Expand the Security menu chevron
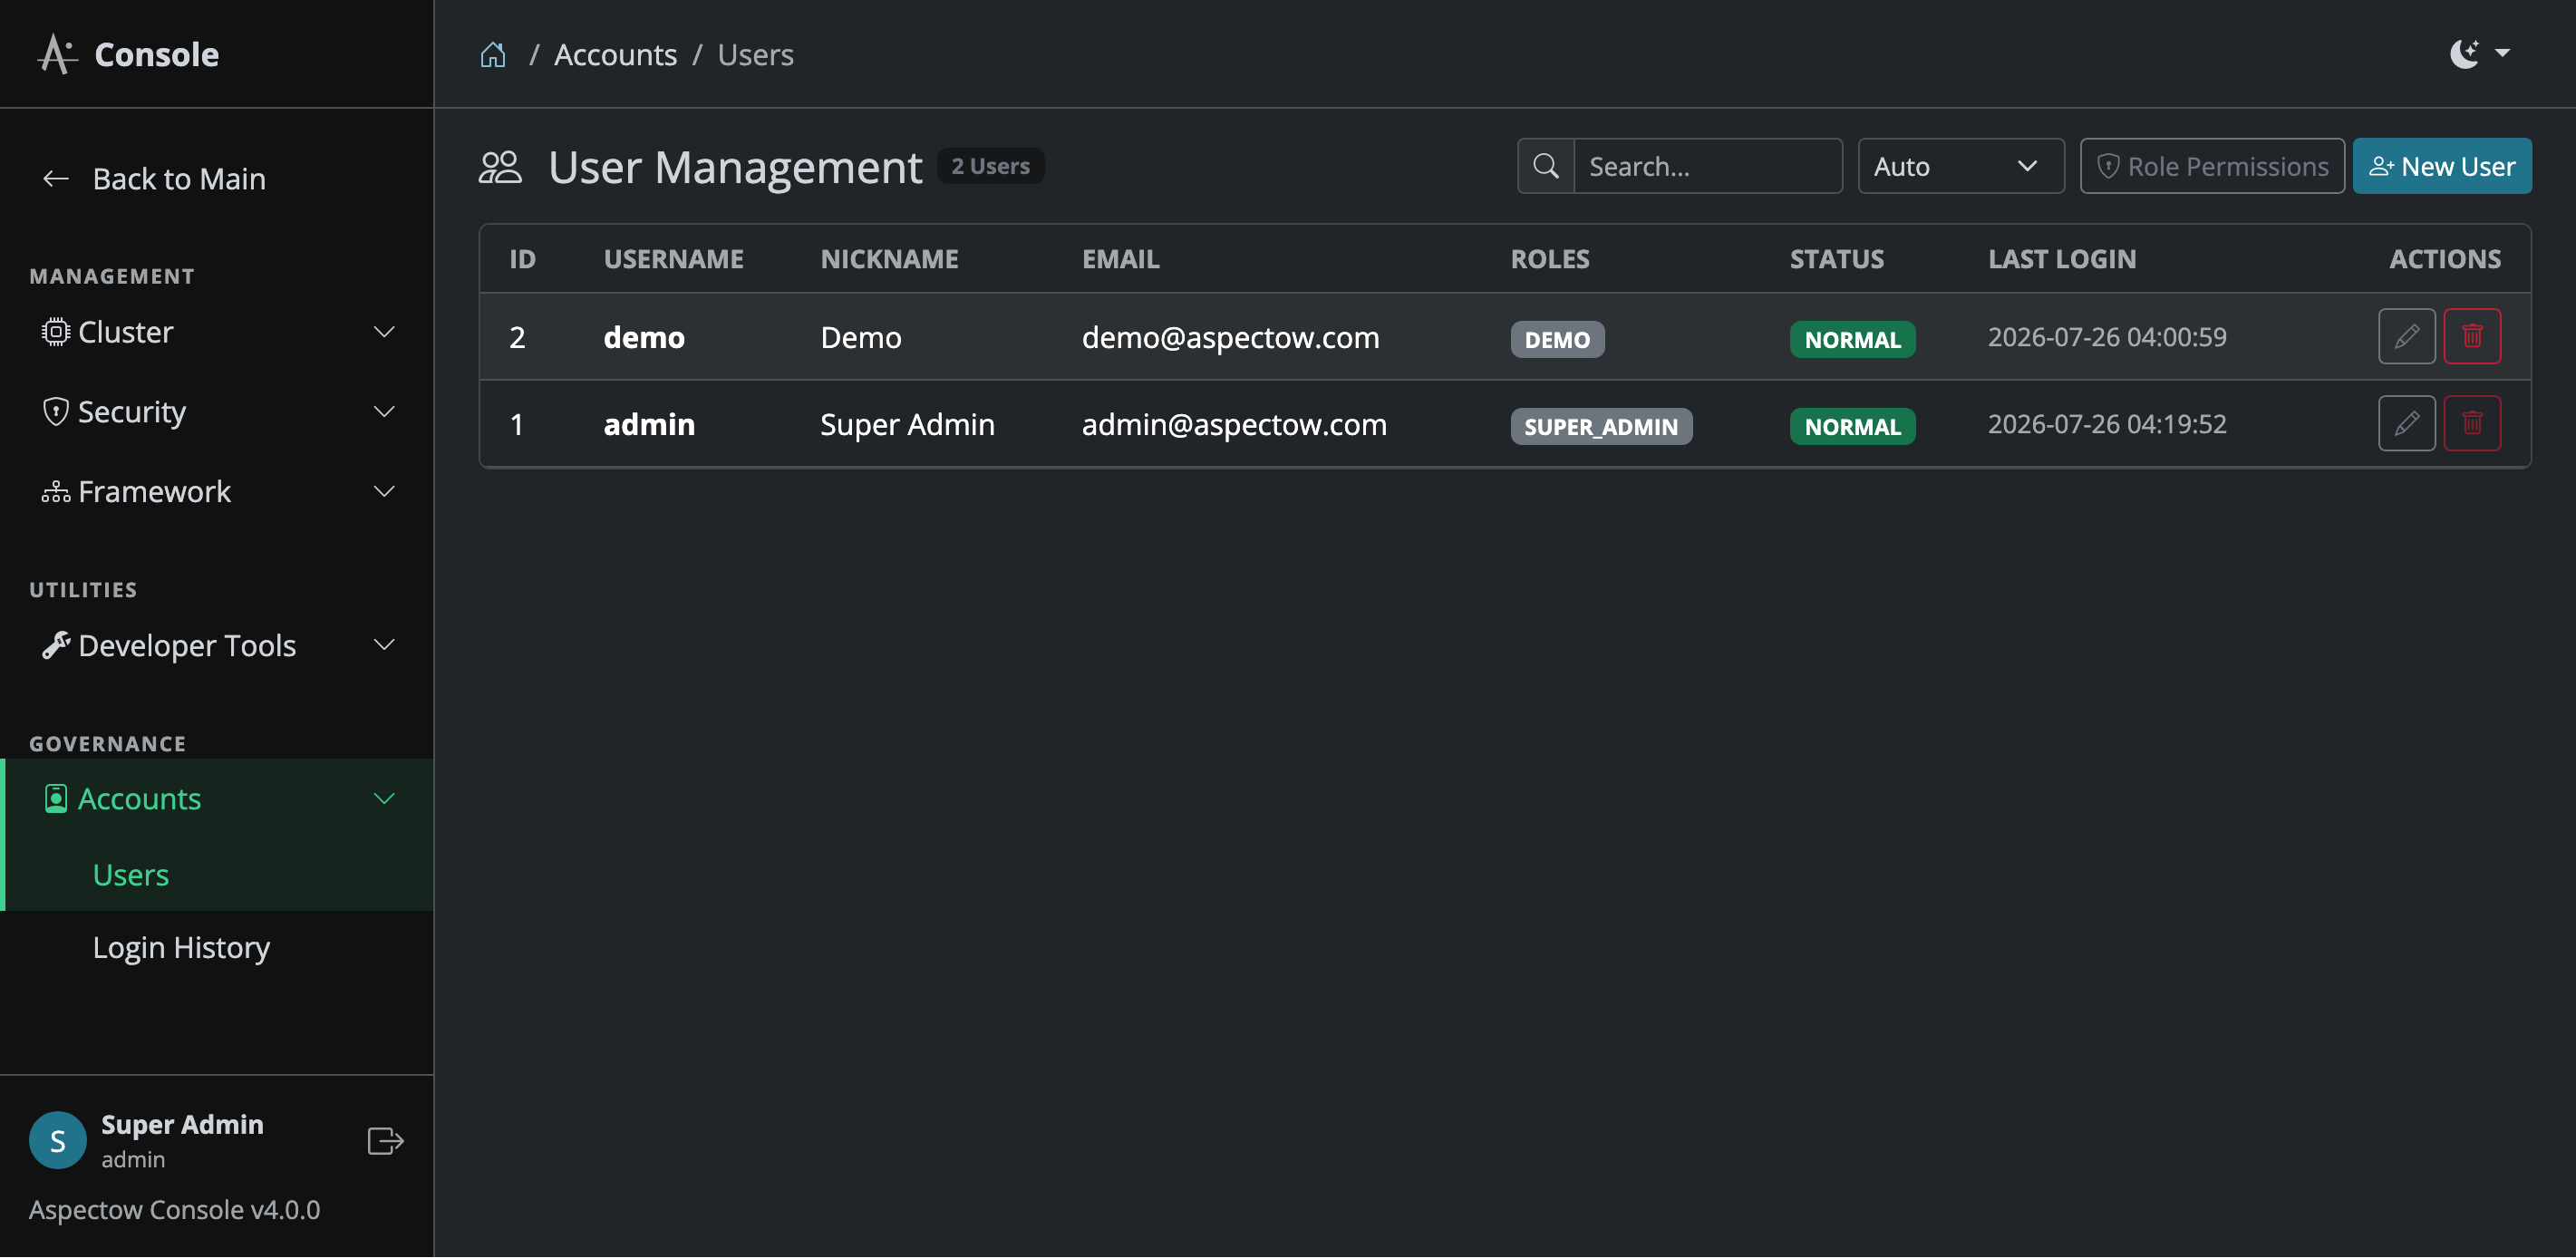The width and height of the screenshot is (2576, 1258). tap(384, 412)
